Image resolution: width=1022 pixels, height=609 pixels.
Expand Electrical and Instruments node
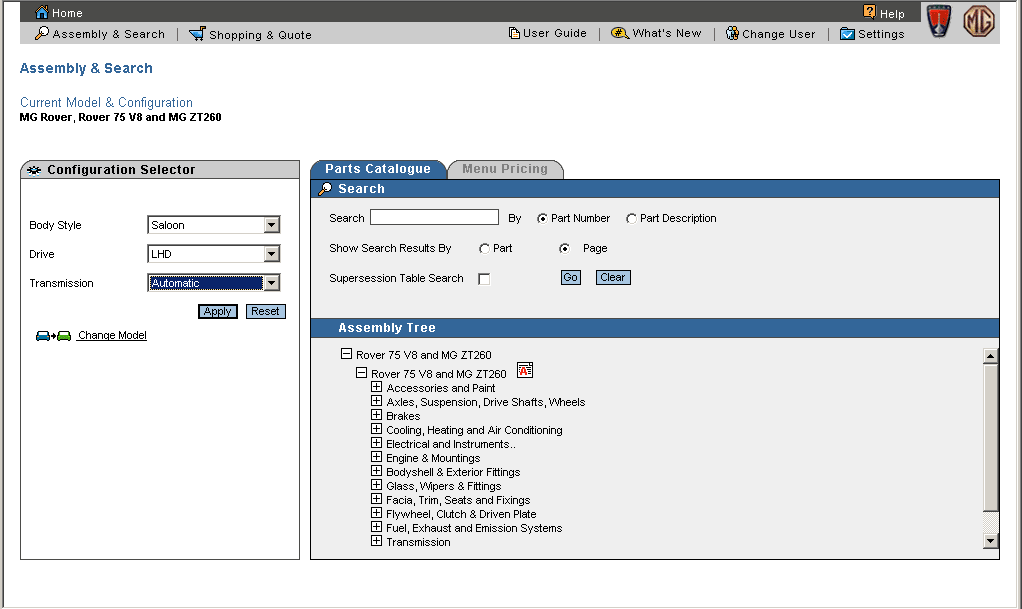click(x=376, y=443)
